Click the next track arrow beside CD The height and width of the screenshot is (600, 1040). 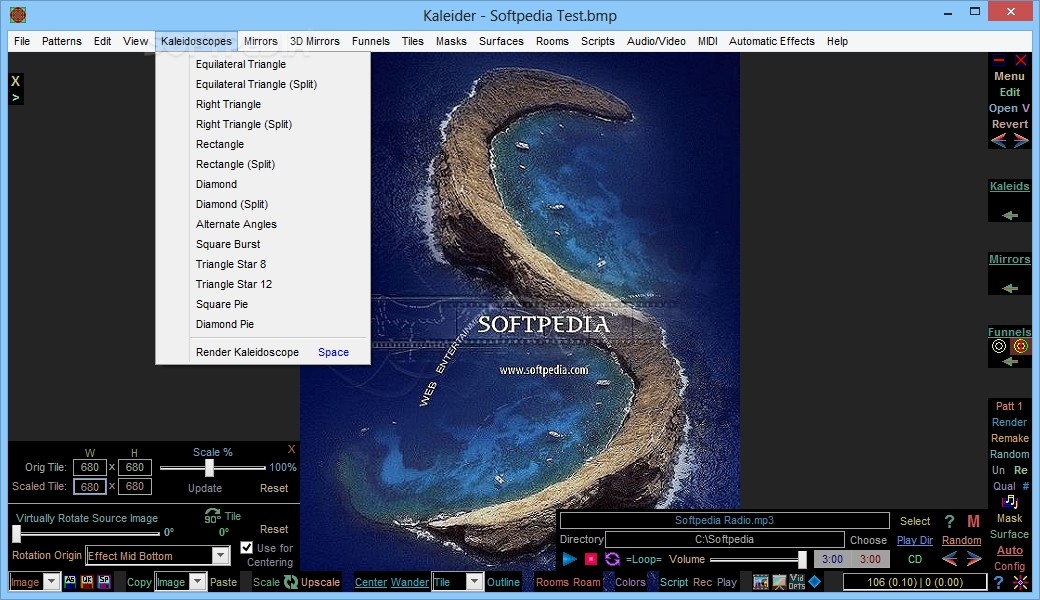(x=974, y=559)
